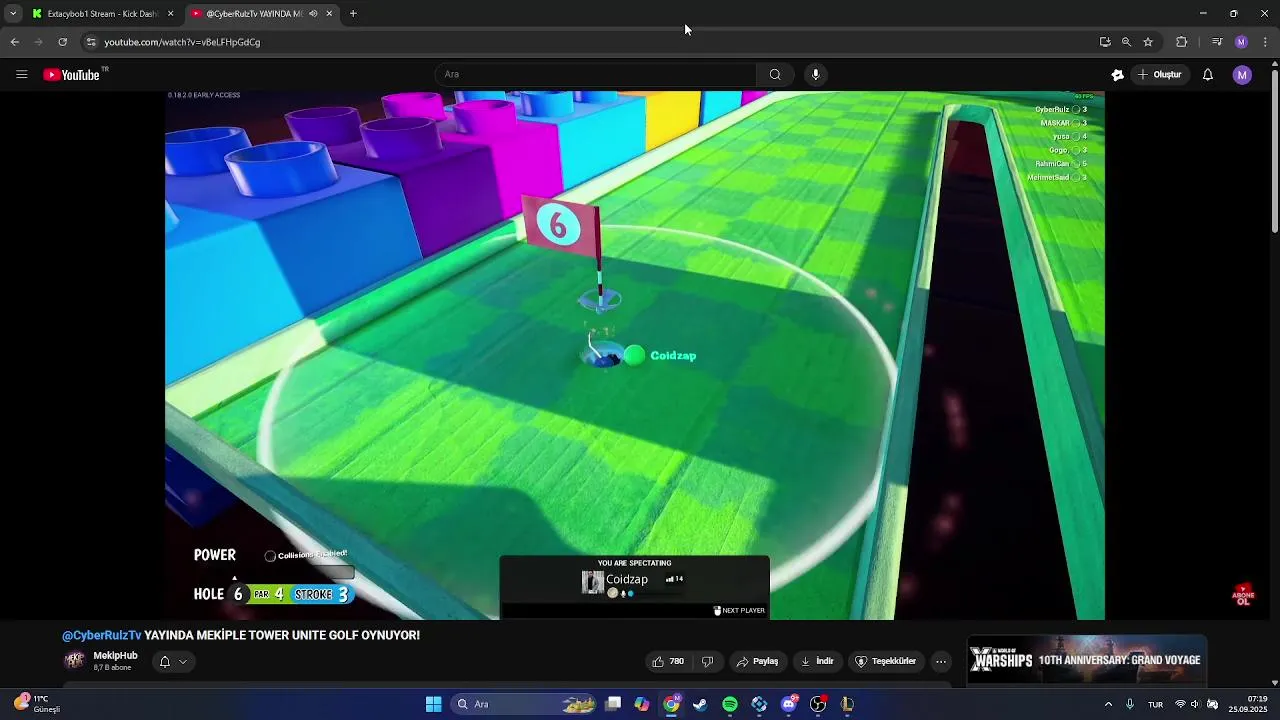1280x720 pixels.
Task: Click the YouTube search magnifier button
Action: click(x=775, y=74)
